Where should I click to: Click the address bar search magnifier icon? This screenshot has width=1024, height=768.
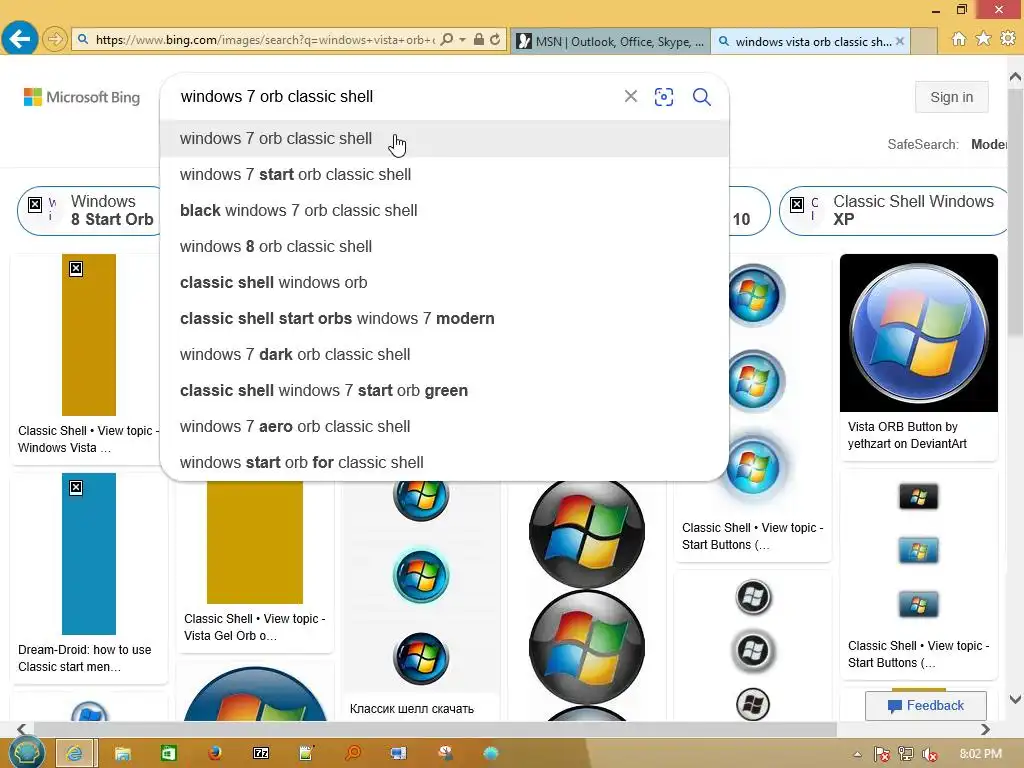point(447,40)
